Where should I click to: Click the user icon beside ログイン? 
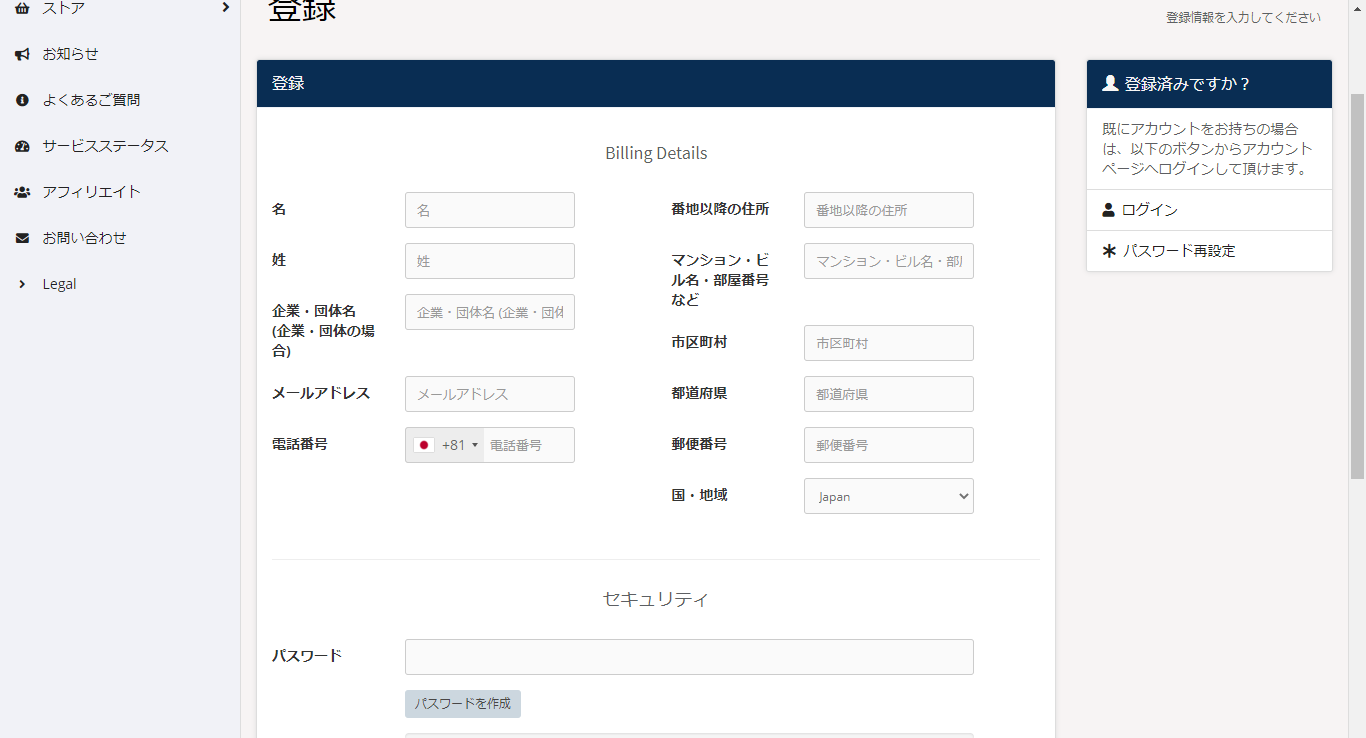click(1108, 210)
